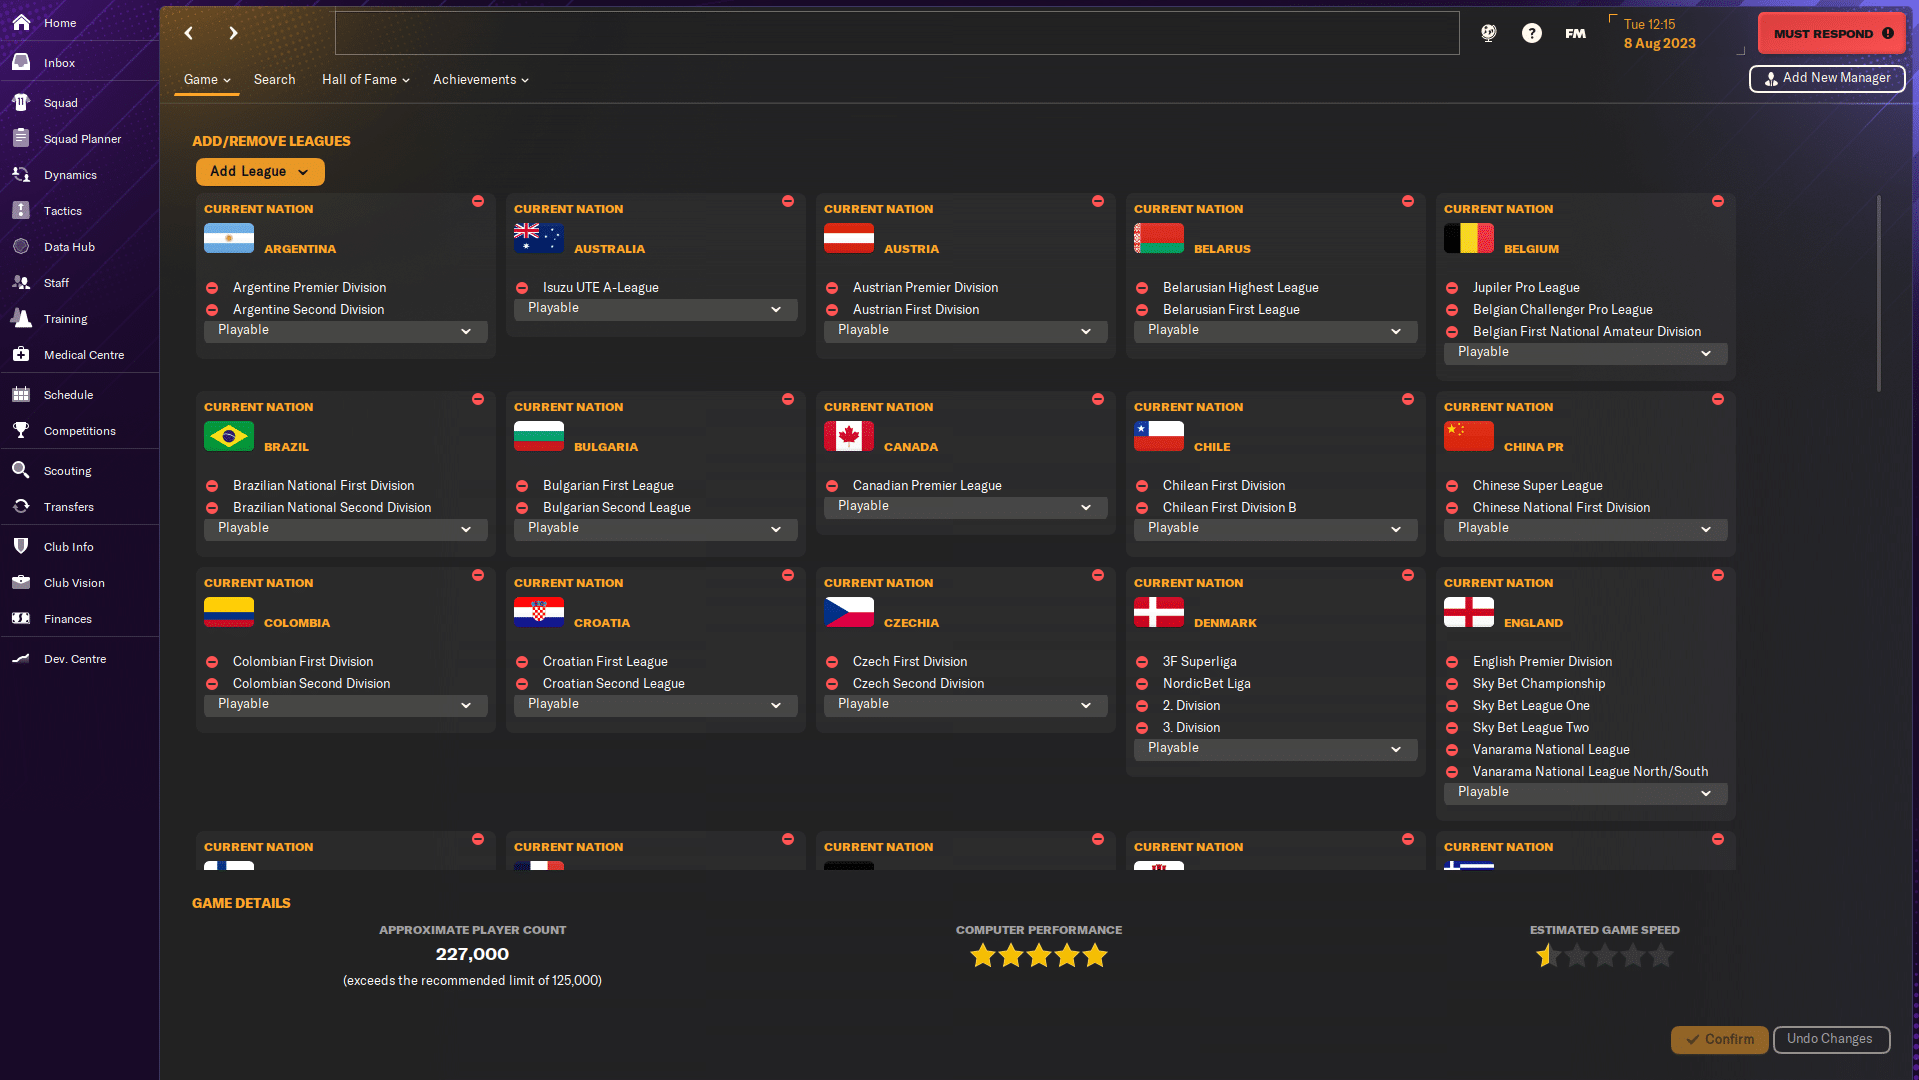Remove the English Premier Division league
The width and height of the screenshot is (1919, 1080).
[1451, 662]
